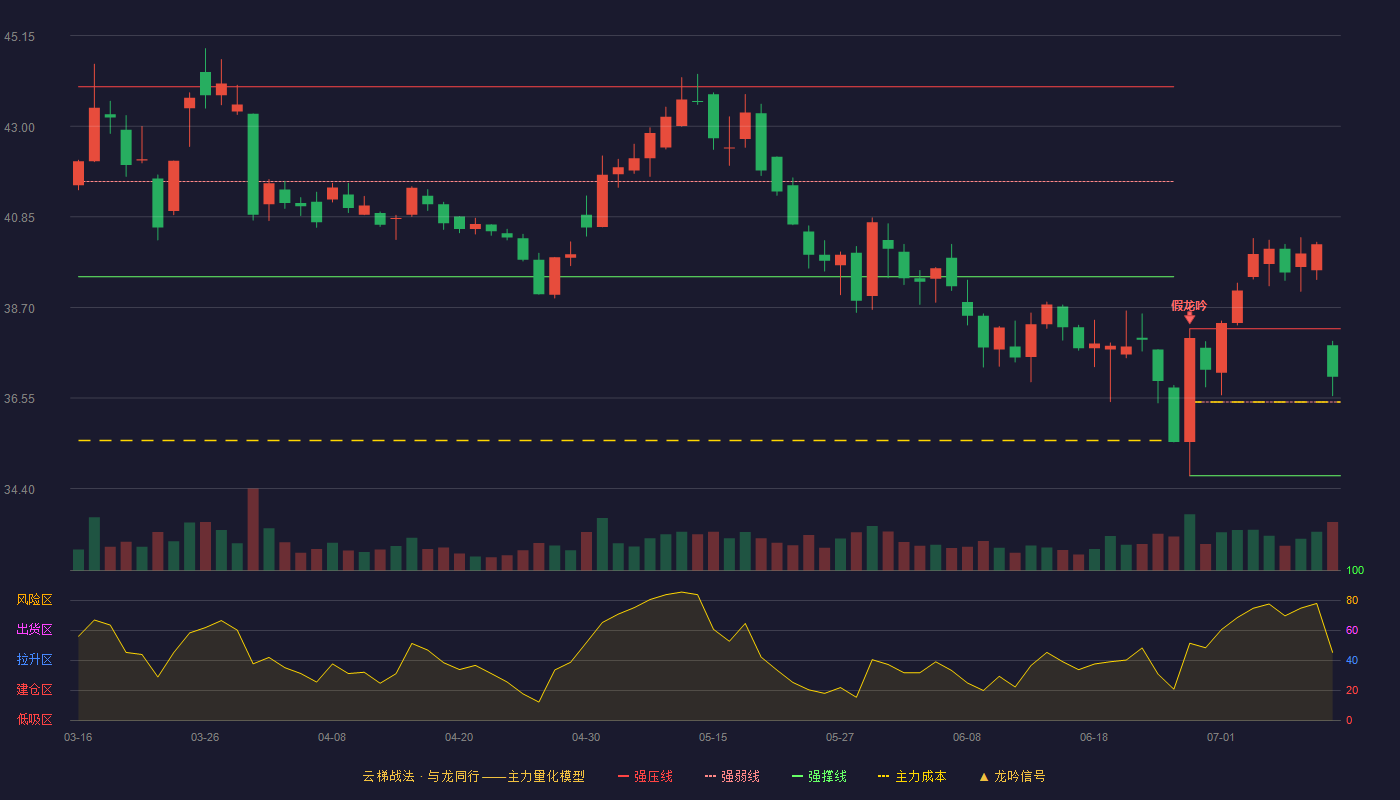Toggle the 强弱线 legend item
This screenshot has height=800, width=1400.
732,776
